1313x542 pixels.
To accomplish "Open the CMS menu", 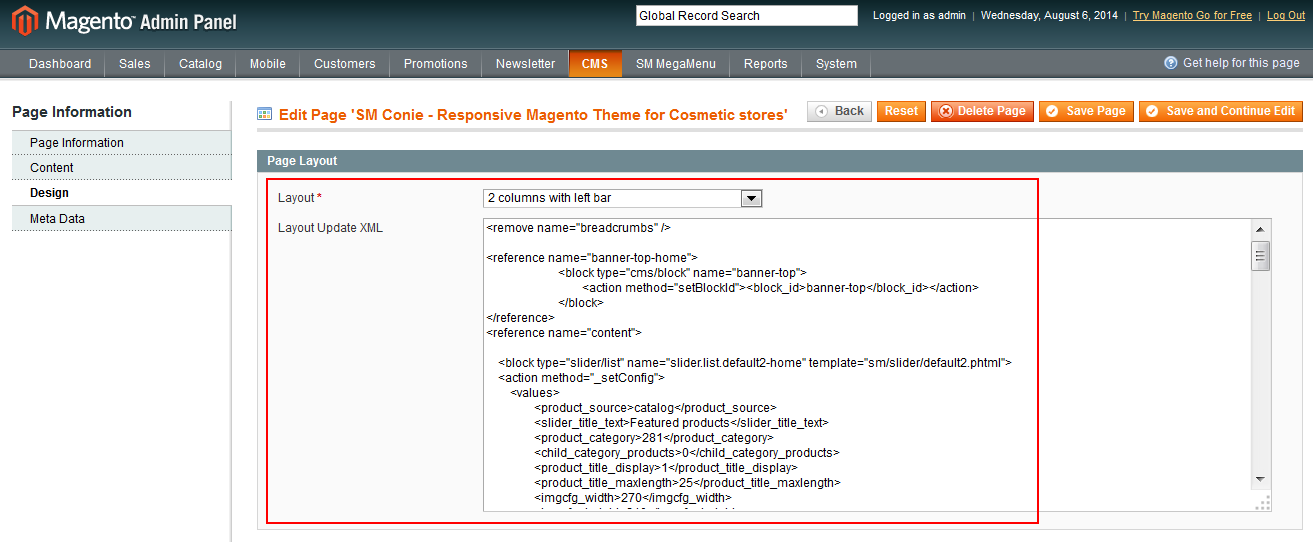I will click(x=595, y=64).
